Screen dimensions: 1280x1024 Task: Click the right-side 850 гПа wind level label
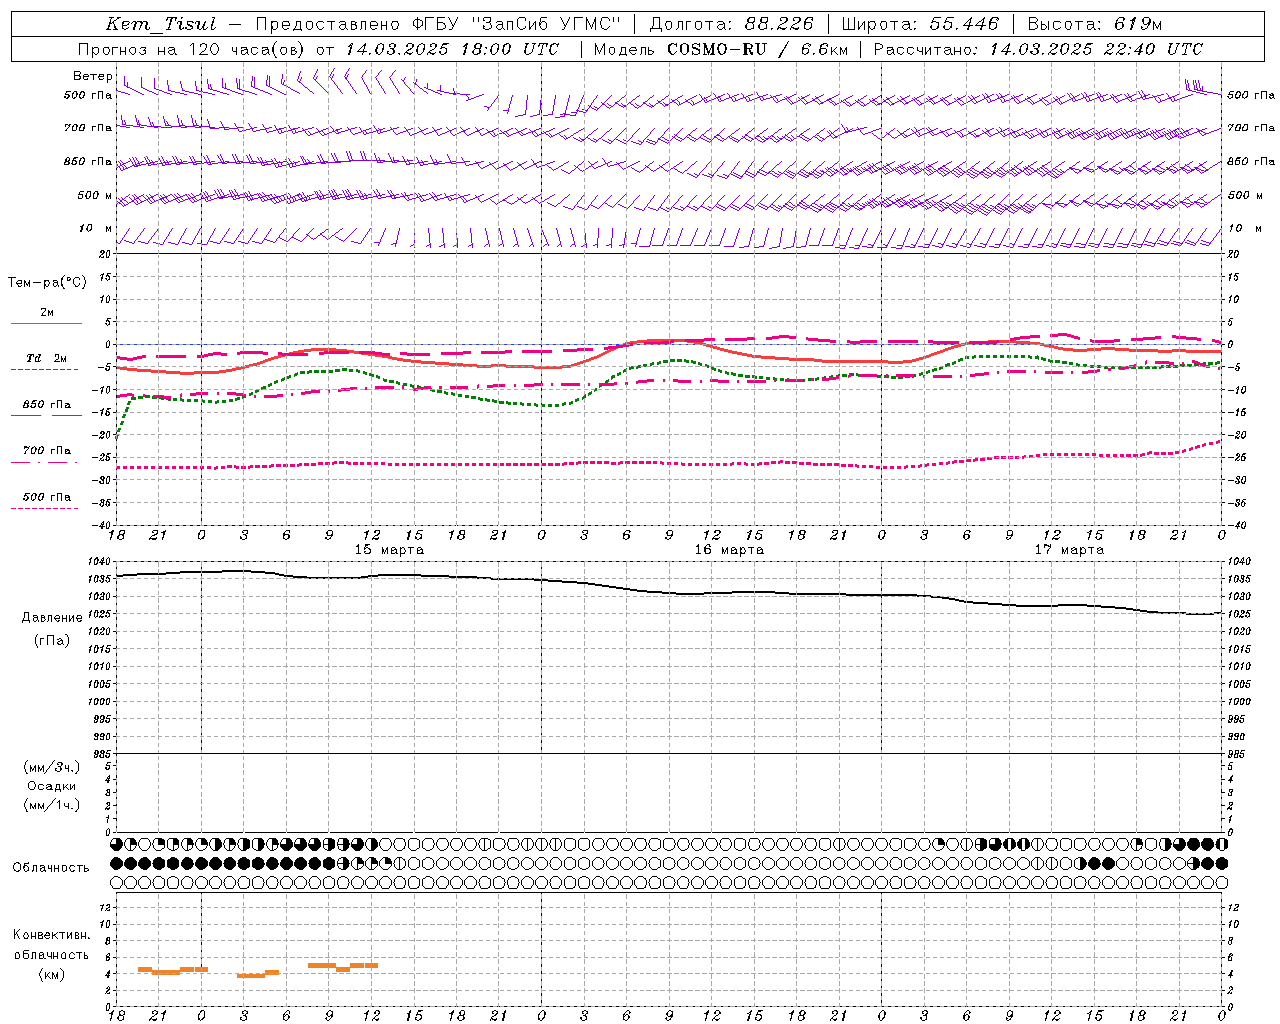[x=1251, y=161]
